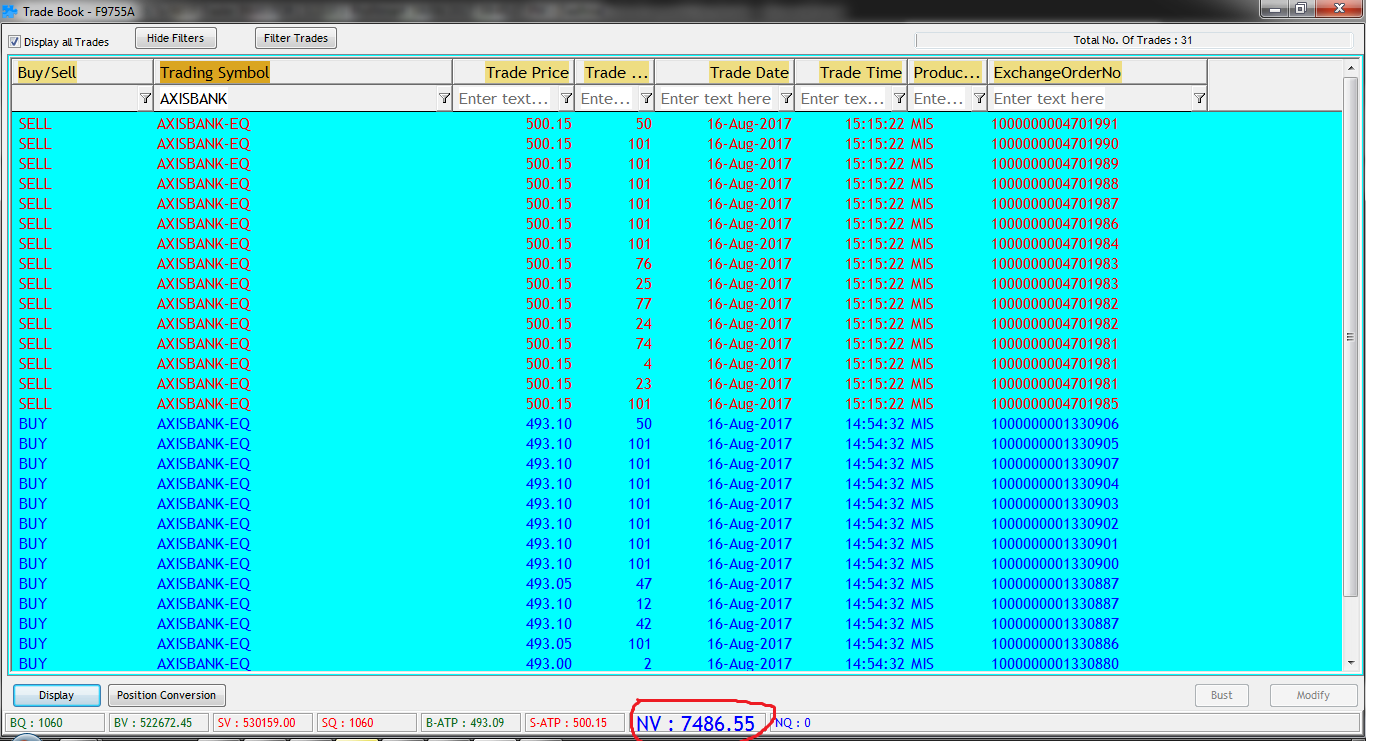Select SELL row with order 1000000004701989
This screenshot has height=741, width=1380.
coord(676,164)
